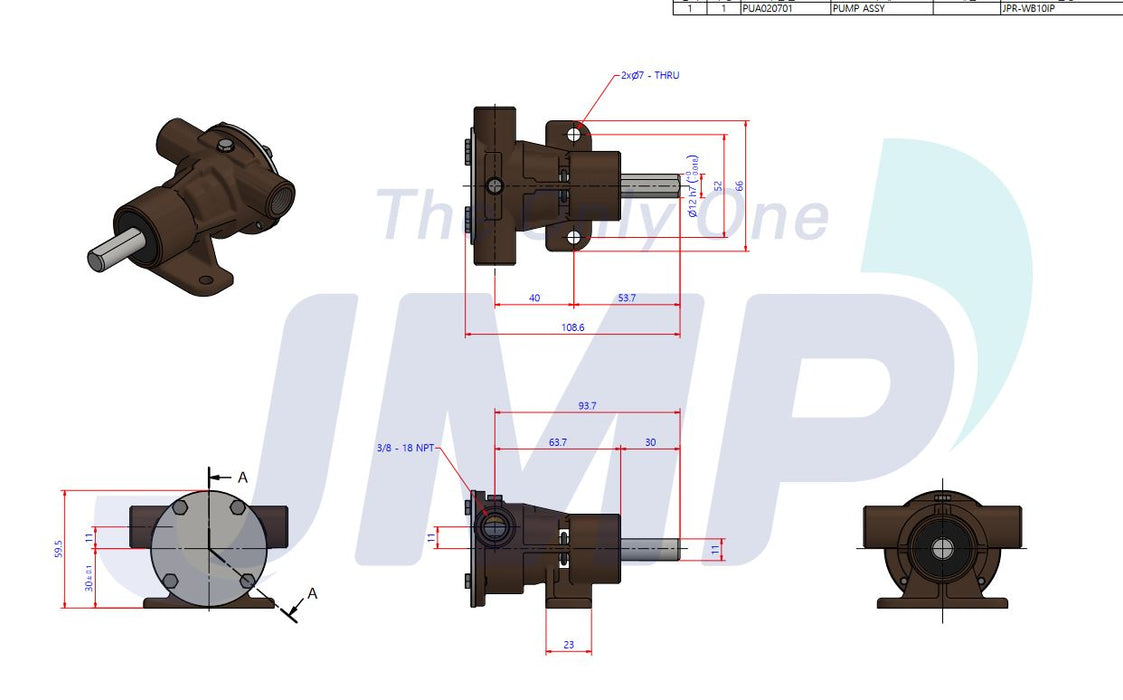The height and width of the screenshot is (700, 1123).
Task: Click the 53.7 dimension value
Action: [x=627, y=298]
